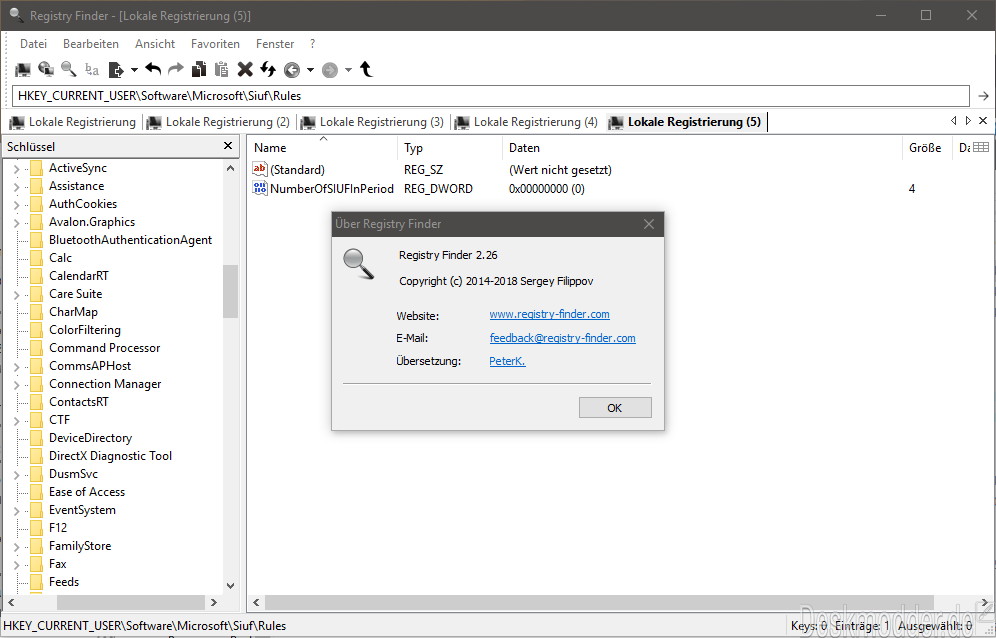Click the redo arrow icon

(x=176, y=69)
